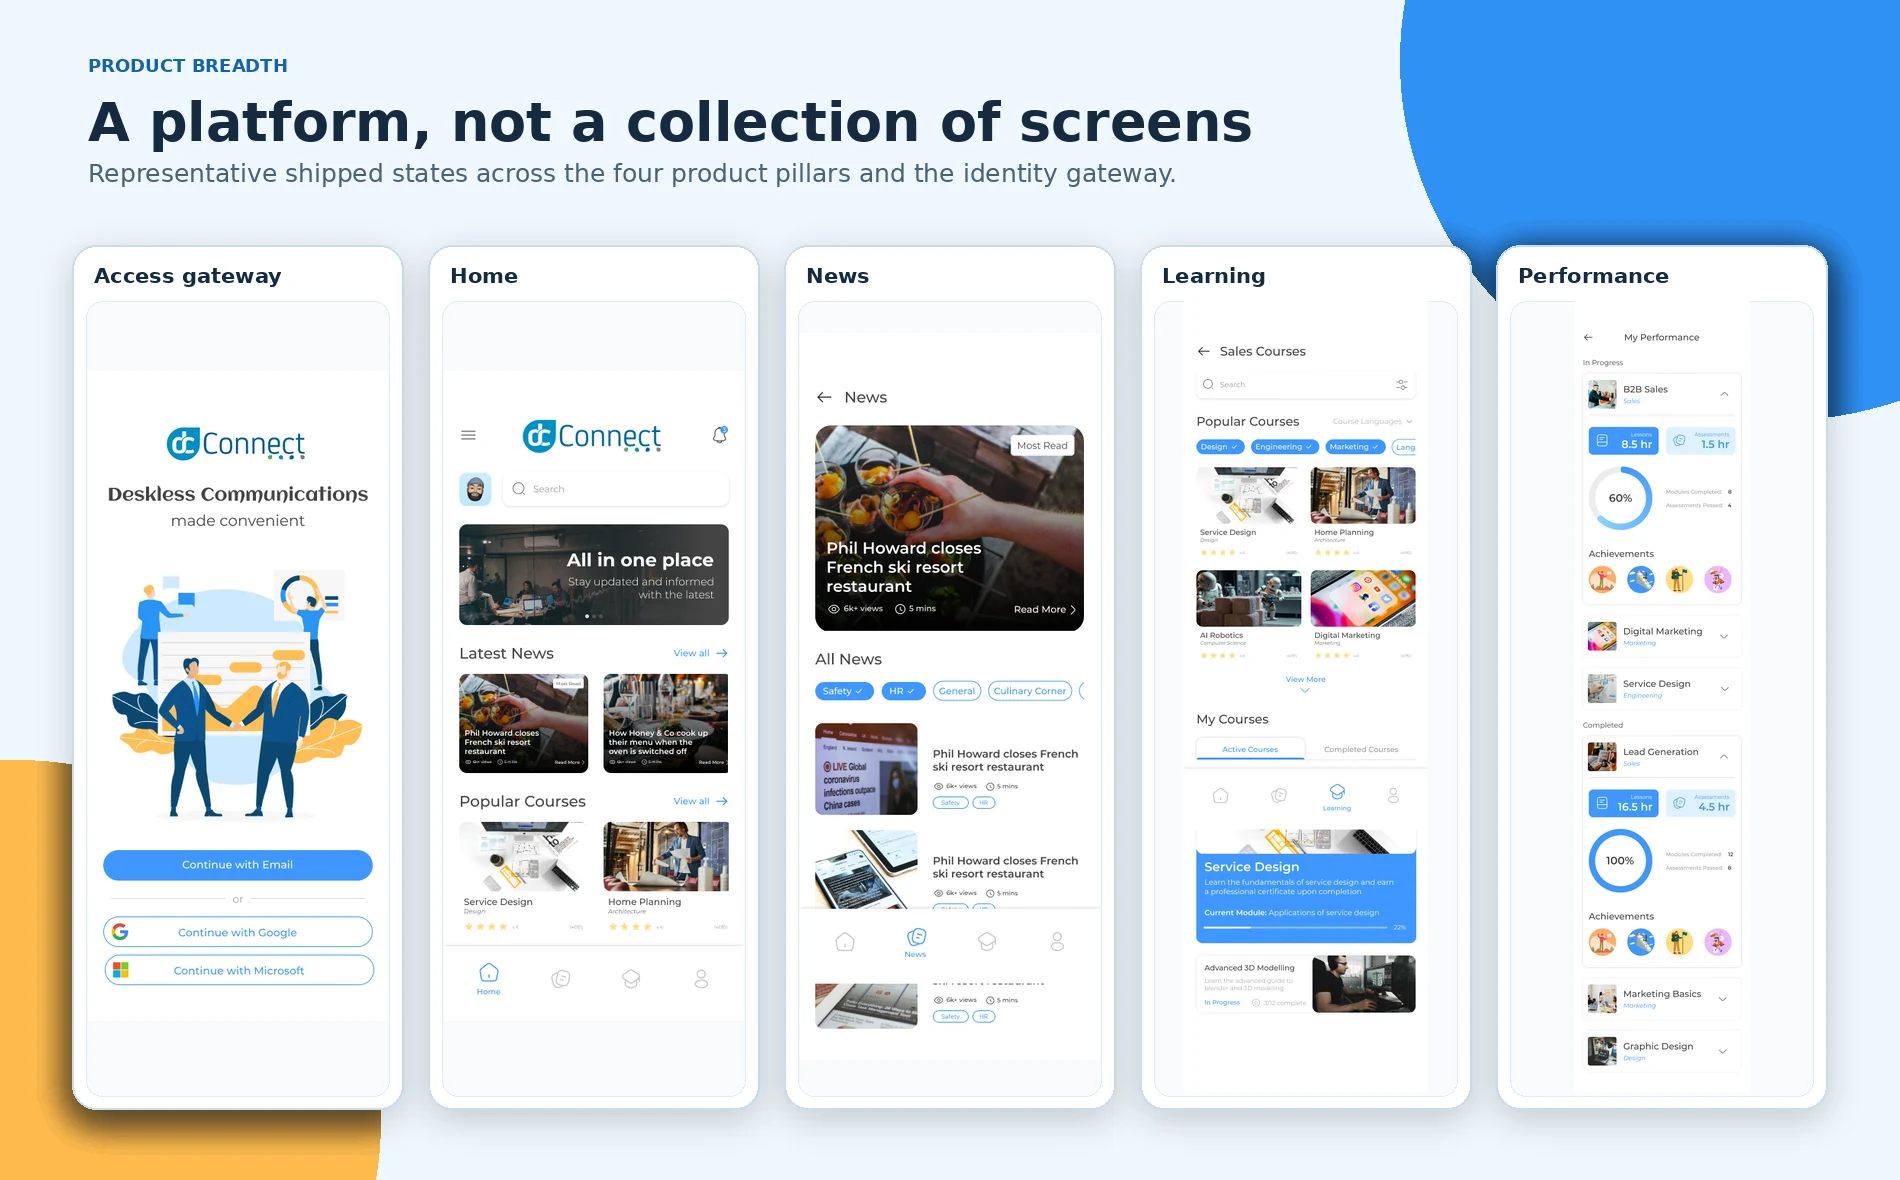This screenshot has width=1900, height=1180.
Task: Expand the Graphic Design performance row
Action: tap(1724, 1051)
